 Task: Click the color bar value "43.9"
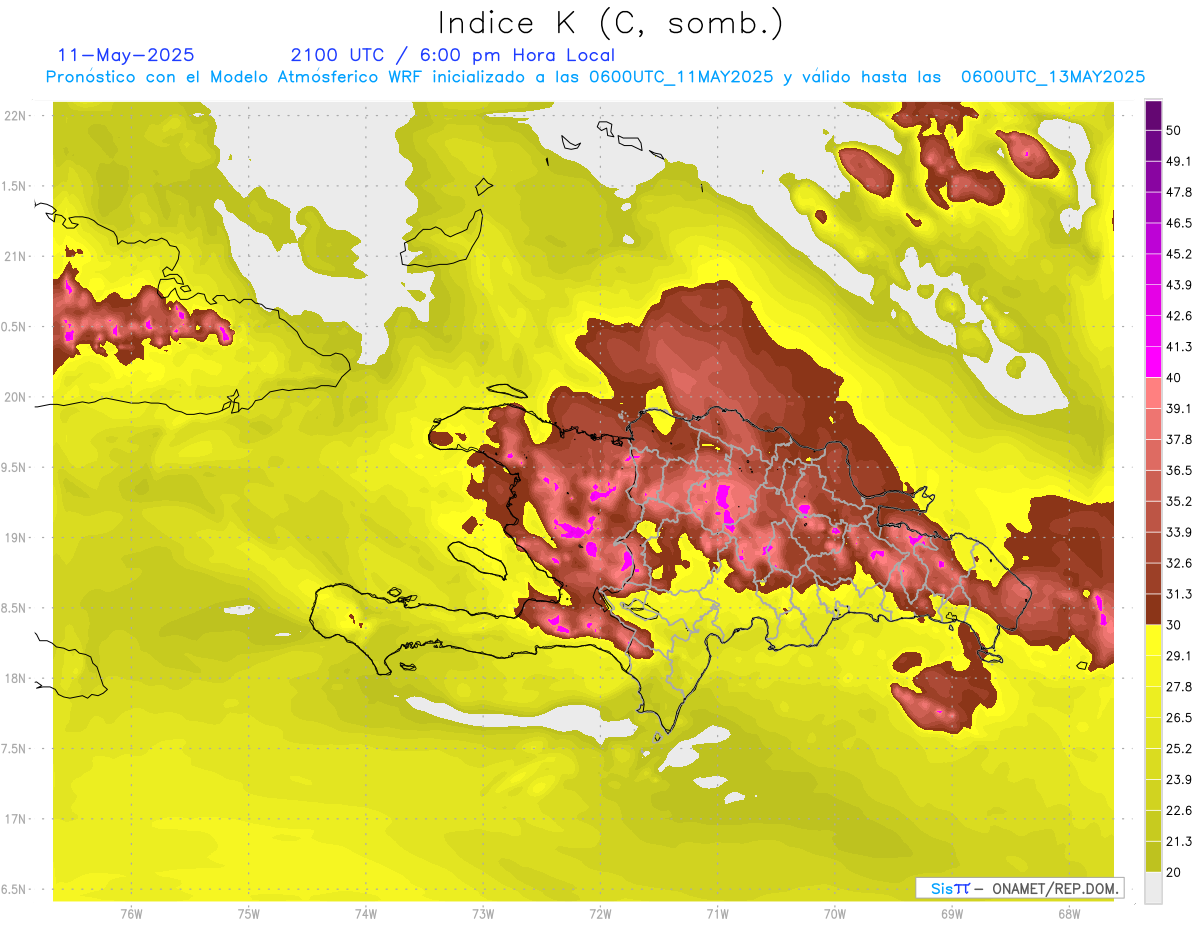pos(1179,285)
